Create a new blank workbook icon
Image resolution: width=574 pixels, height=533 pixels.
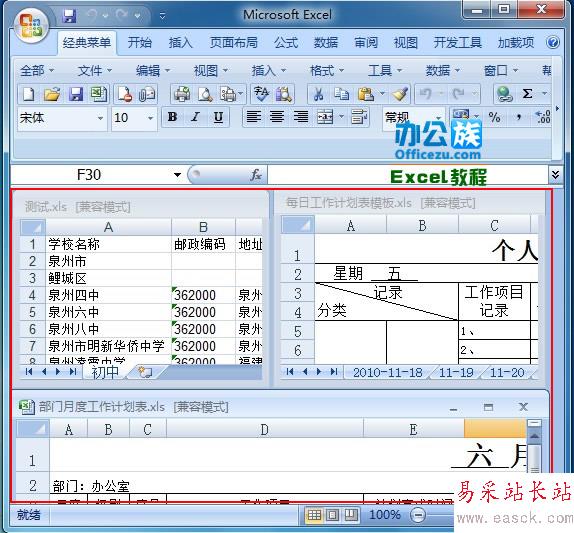[x=29, y=94]
